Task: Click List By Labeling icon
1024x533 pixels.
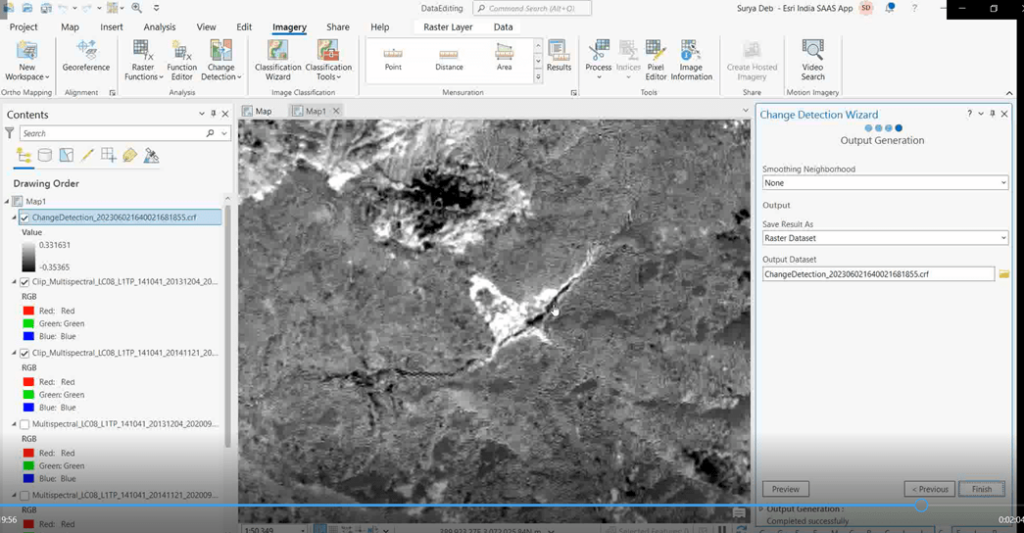Action: tap(130, 155)
